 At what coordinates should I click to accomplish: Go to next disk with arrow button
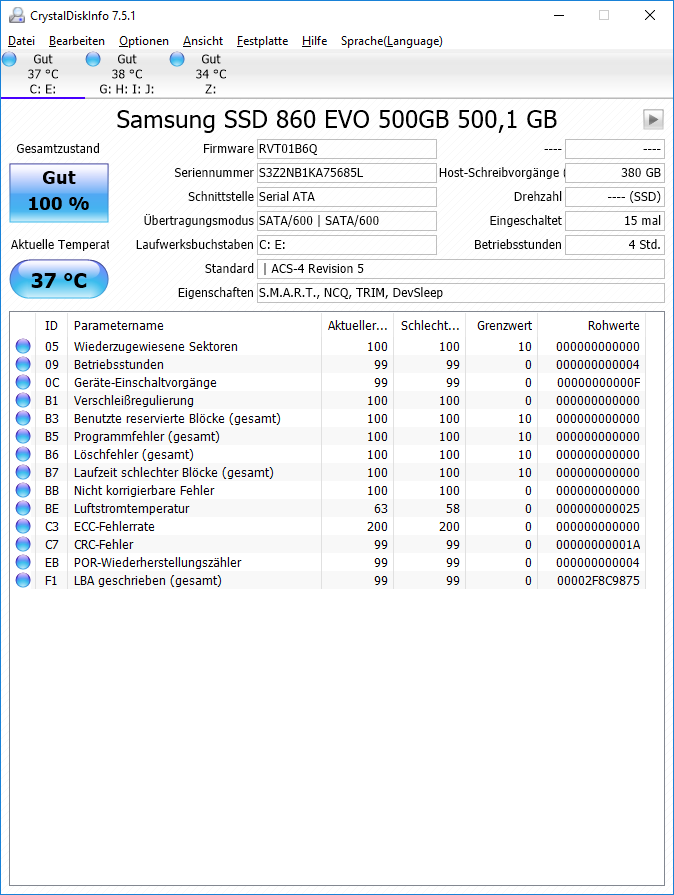coord(653,119)
